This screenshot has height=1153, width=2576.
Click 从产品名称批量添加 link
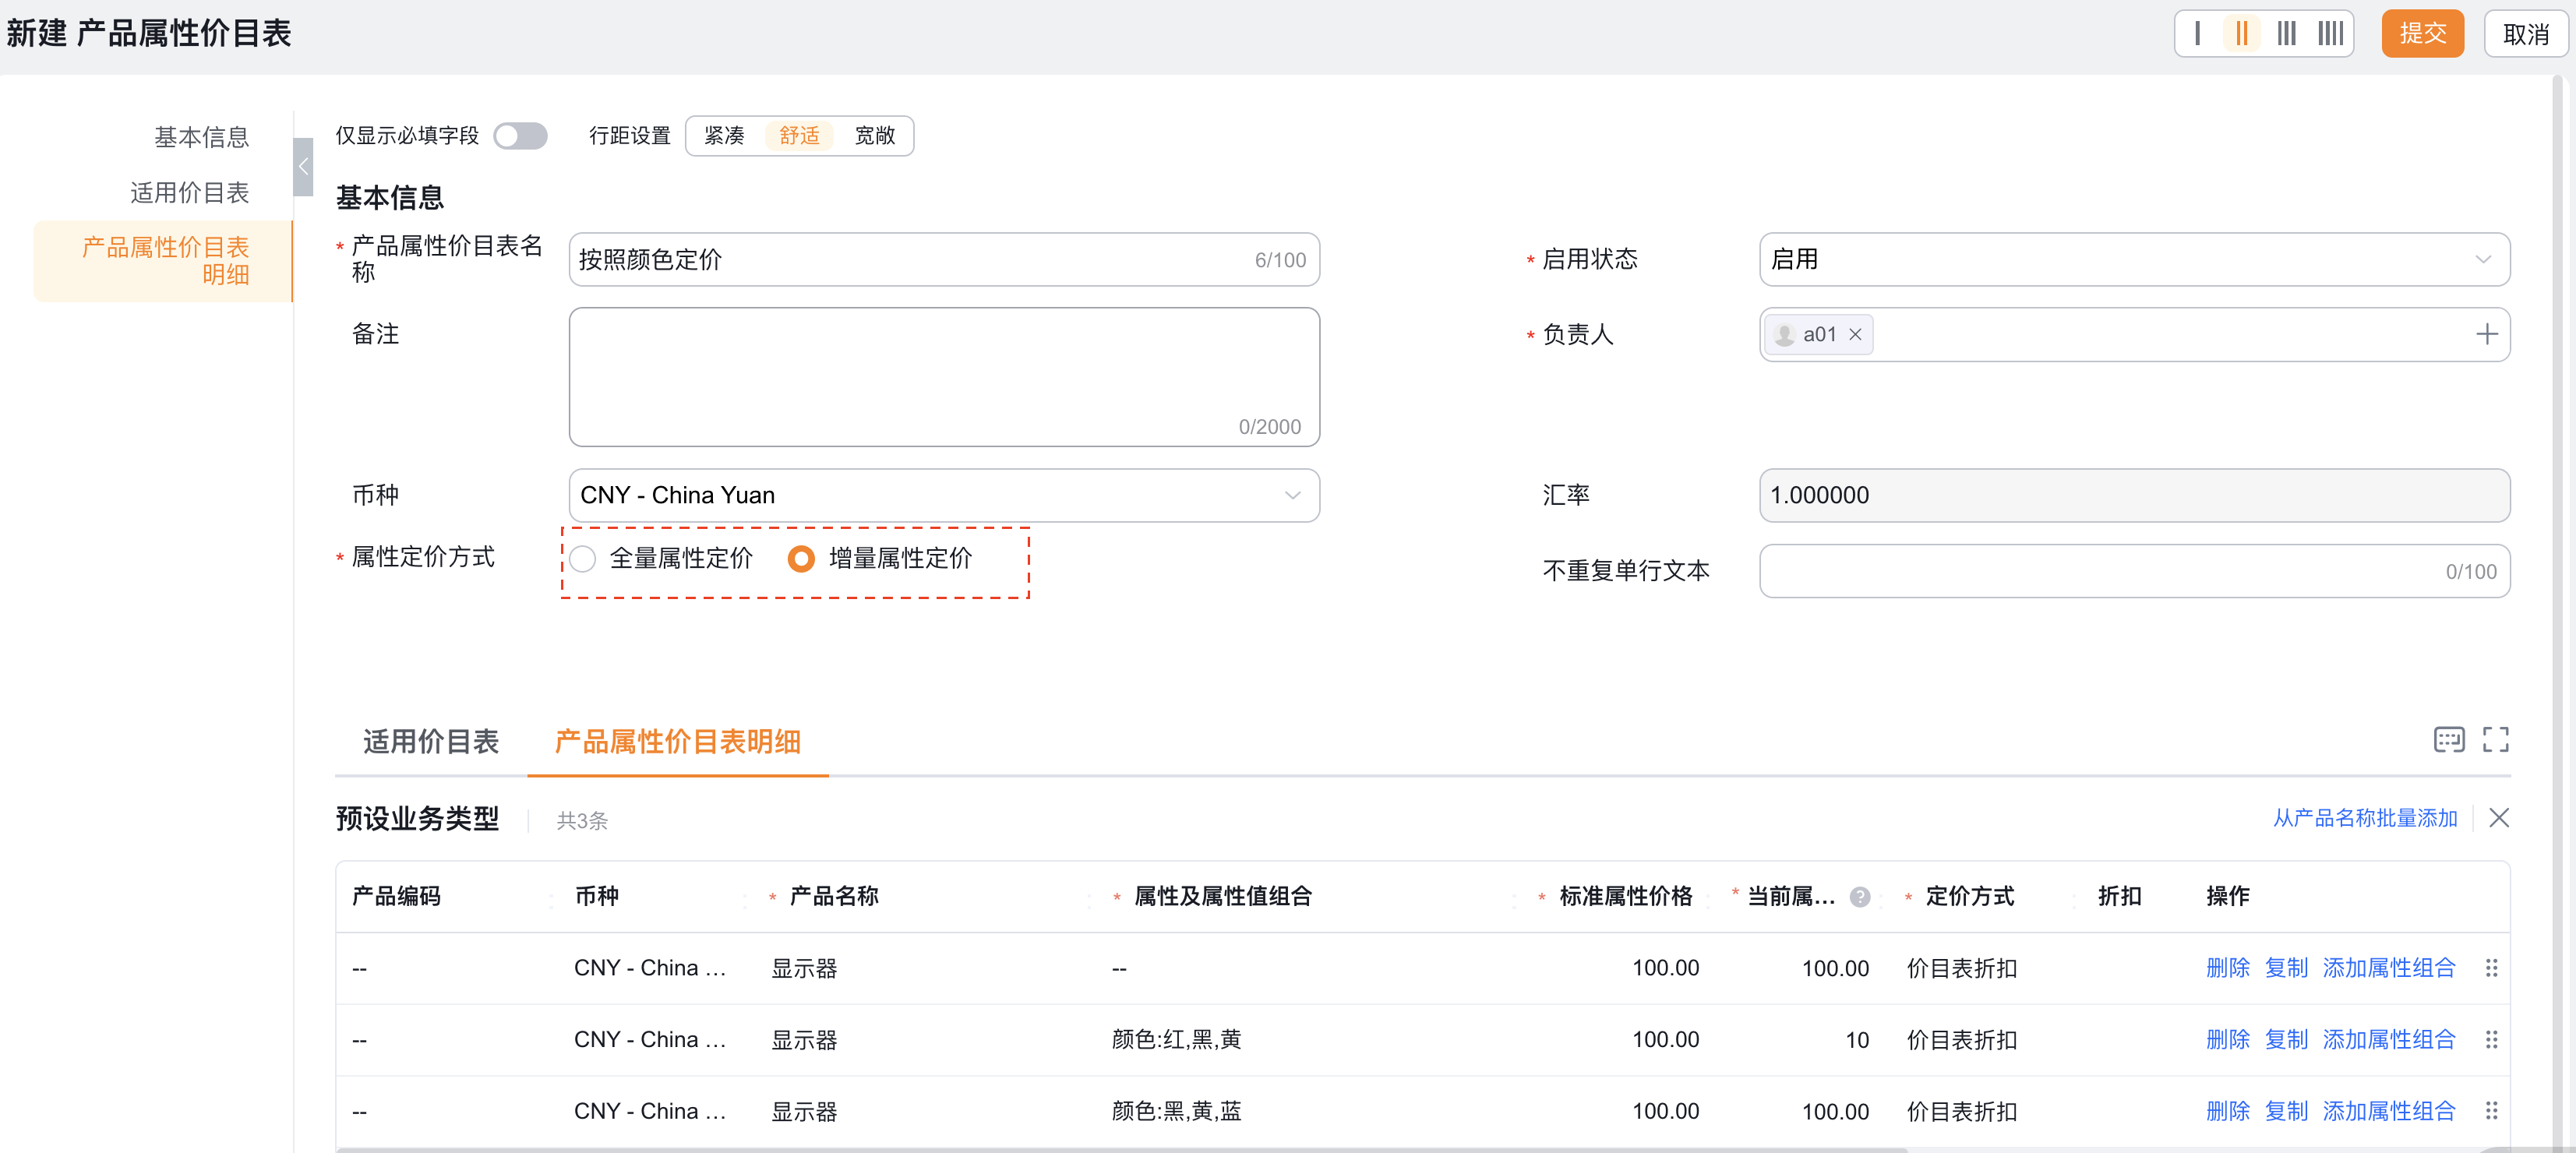(2364, 819)
